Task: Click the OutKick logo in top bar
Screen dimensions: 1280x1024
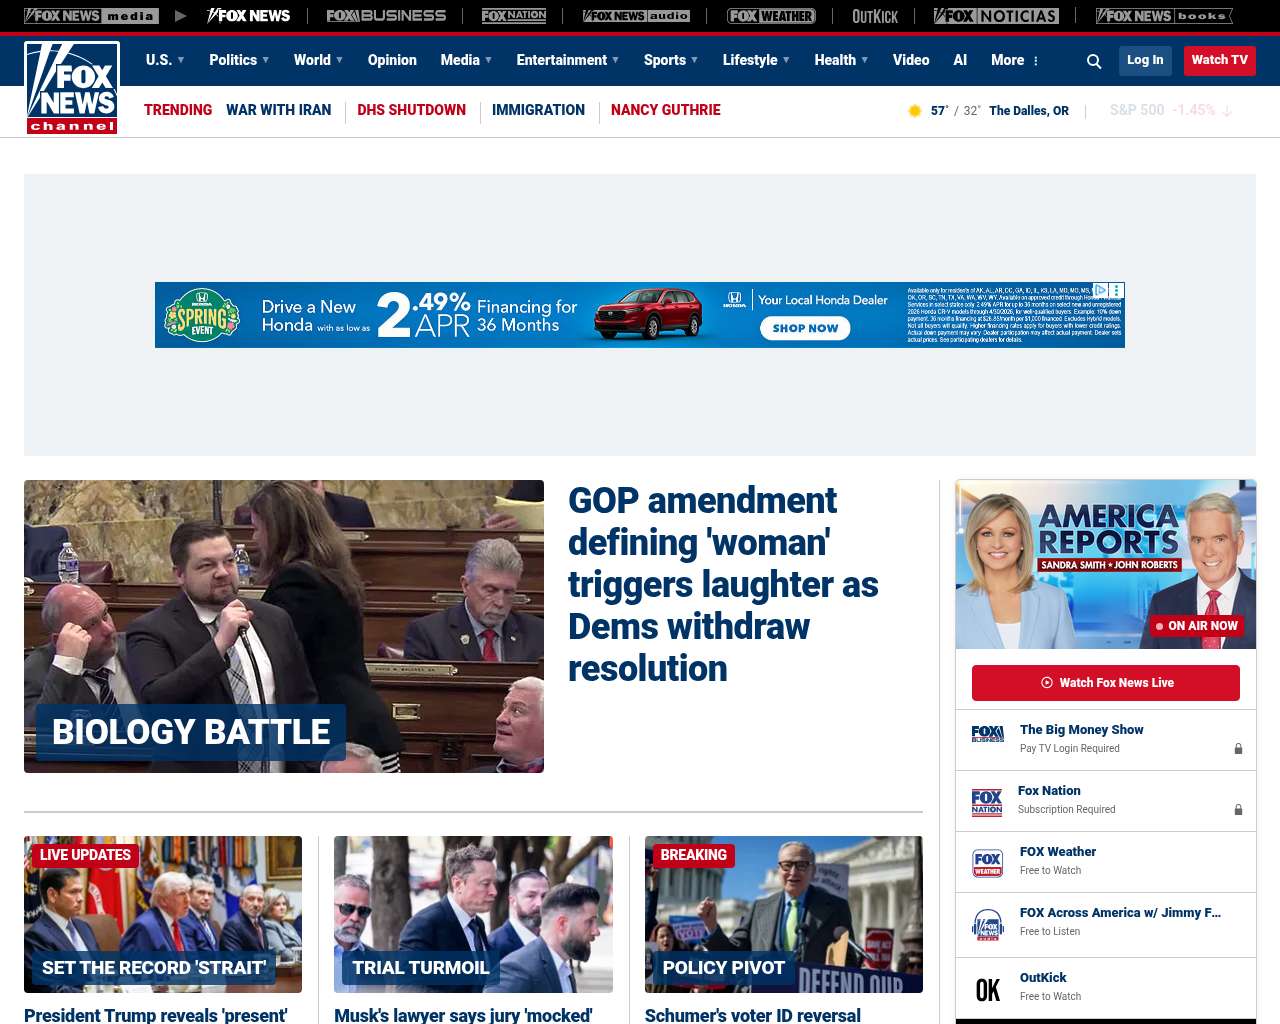Action: click(874, 16)
